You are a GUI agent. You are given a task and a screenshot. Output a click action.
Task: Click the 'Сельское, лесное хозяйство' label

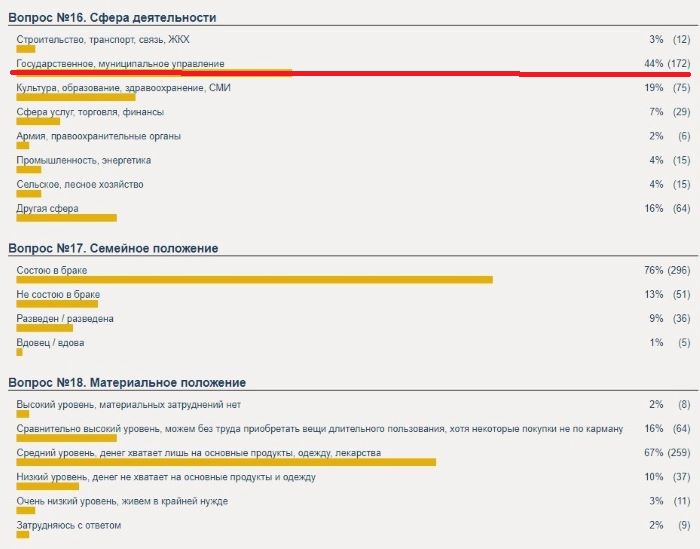[80, 184]
